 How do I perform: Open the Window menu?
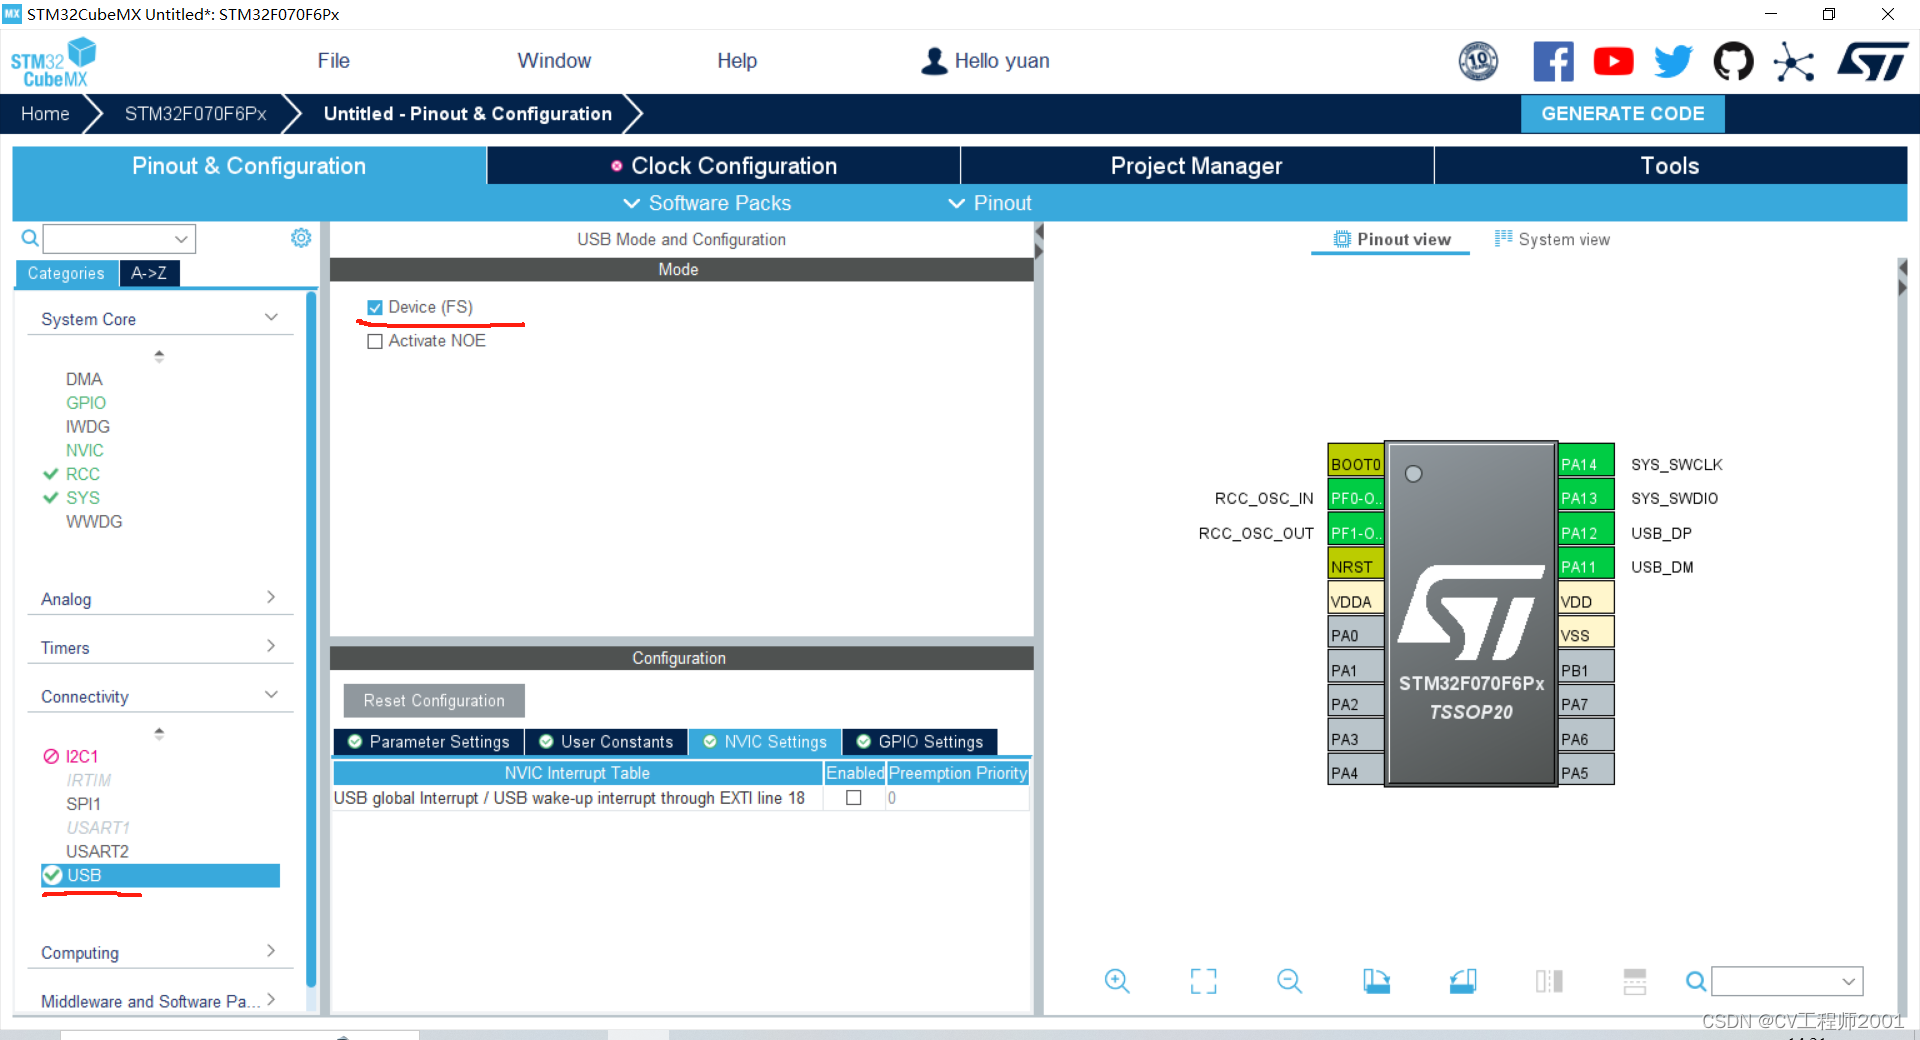[x=554, y=61]
